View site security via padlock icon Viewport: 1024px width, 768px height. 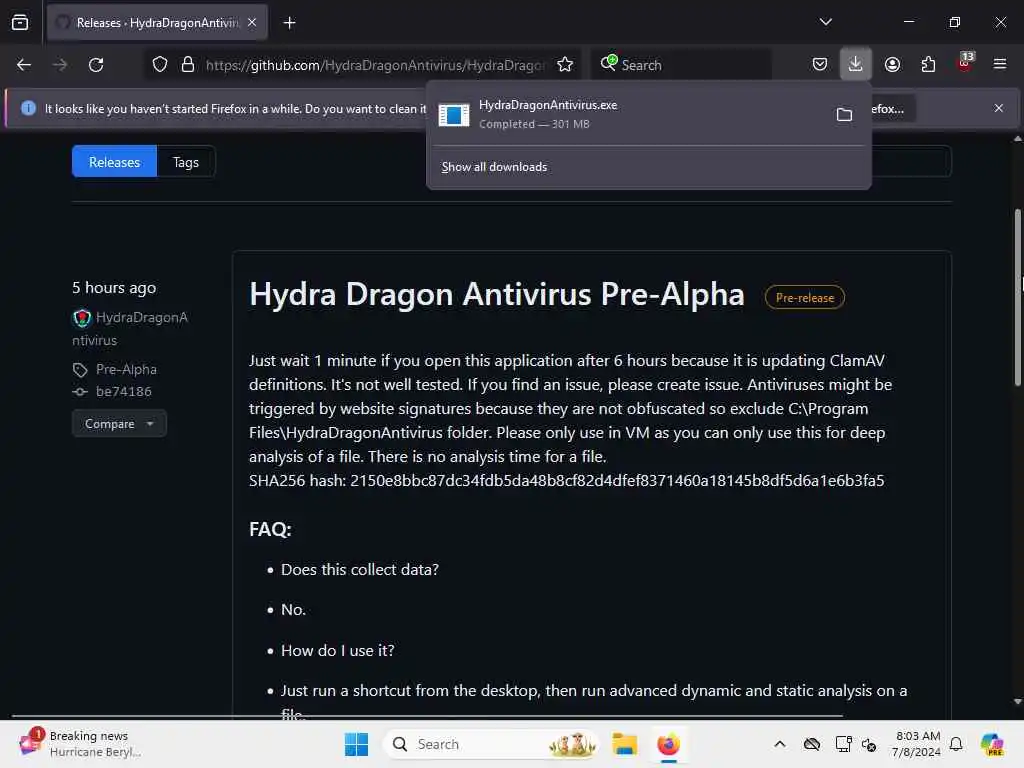(188, 65)
